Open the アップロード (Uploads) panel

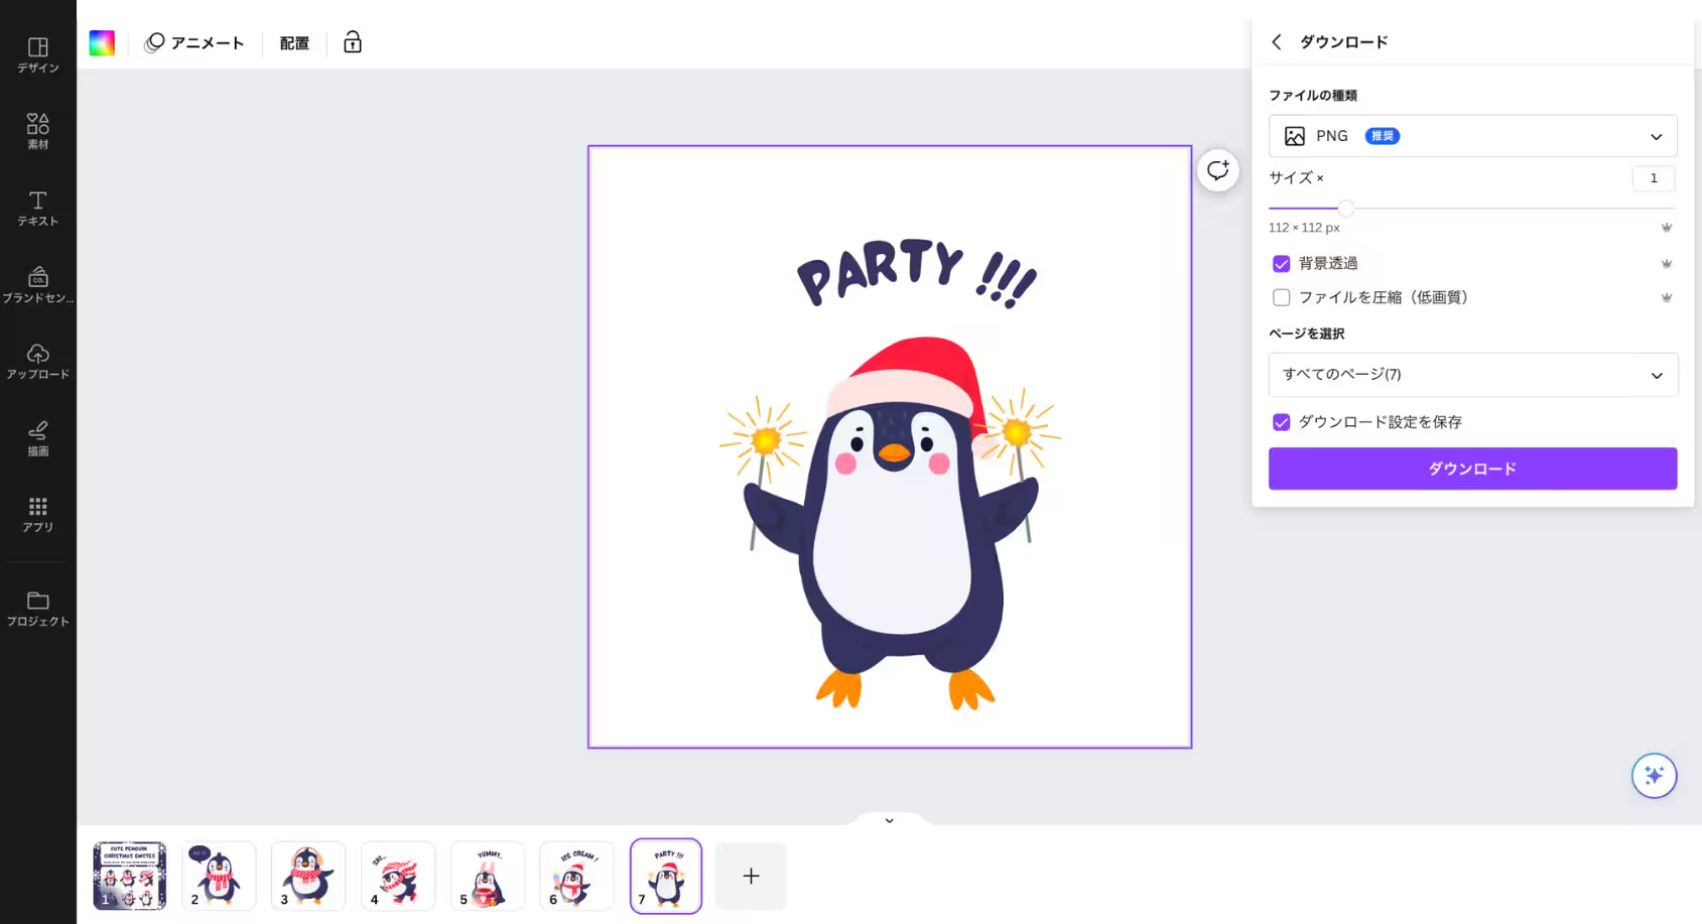point(38,361)
